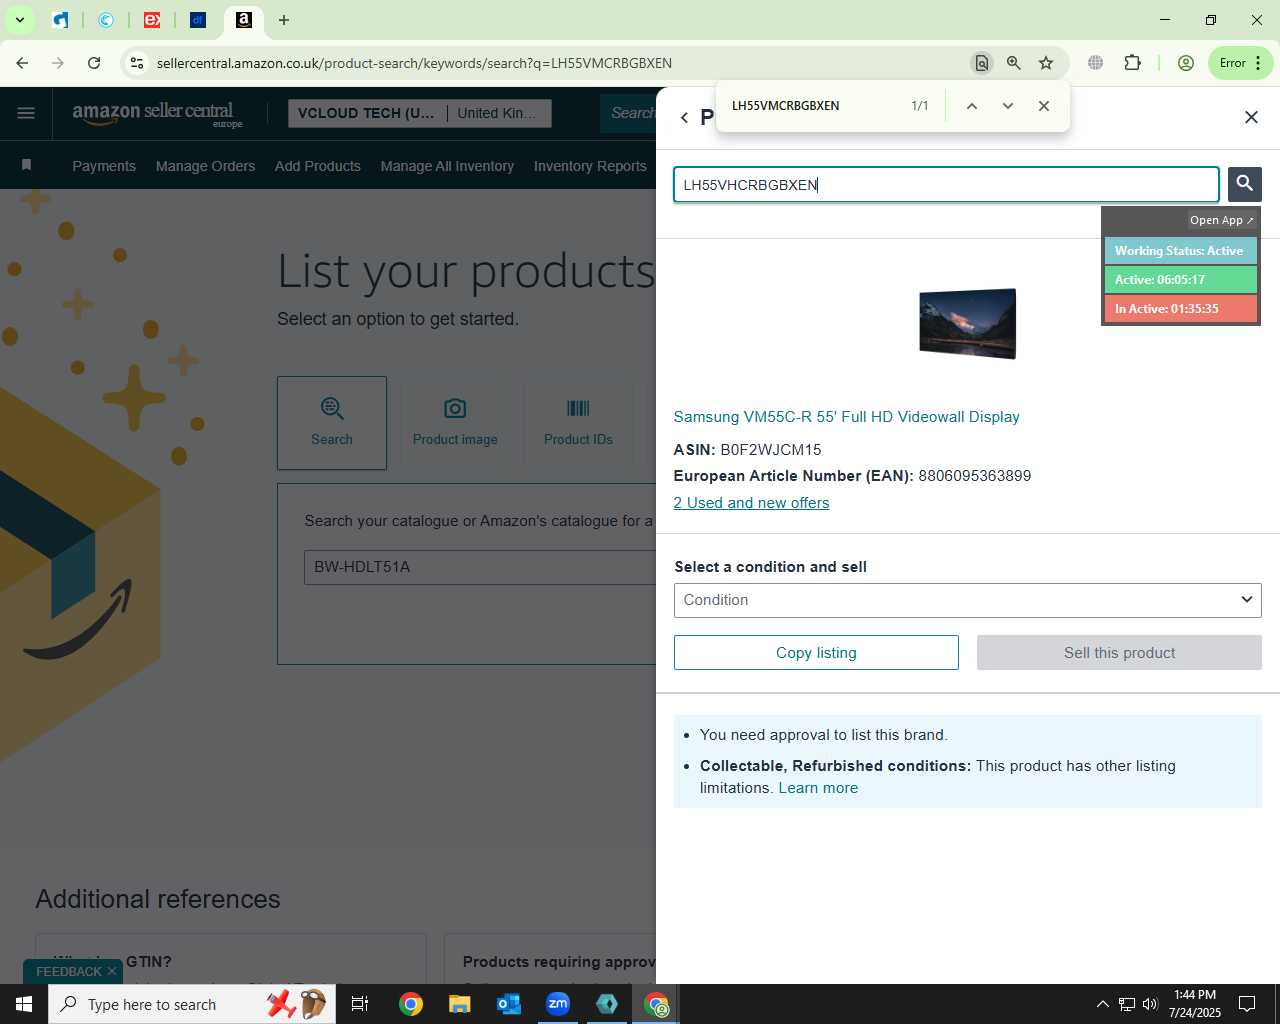Click the Seller Central top search box
The width and height of the screenshot is (1280, 1024).
[x=630, y=113]
